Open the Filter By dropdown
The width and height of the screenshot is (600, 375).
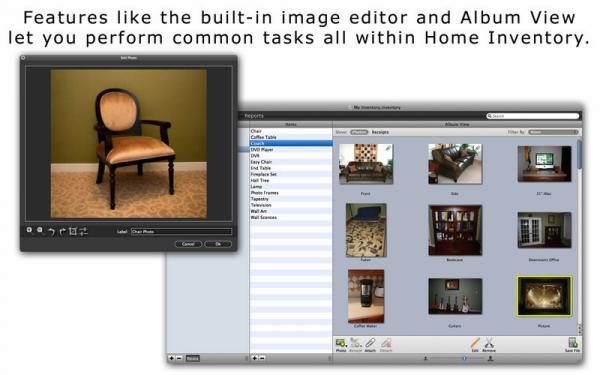point(553,132)
